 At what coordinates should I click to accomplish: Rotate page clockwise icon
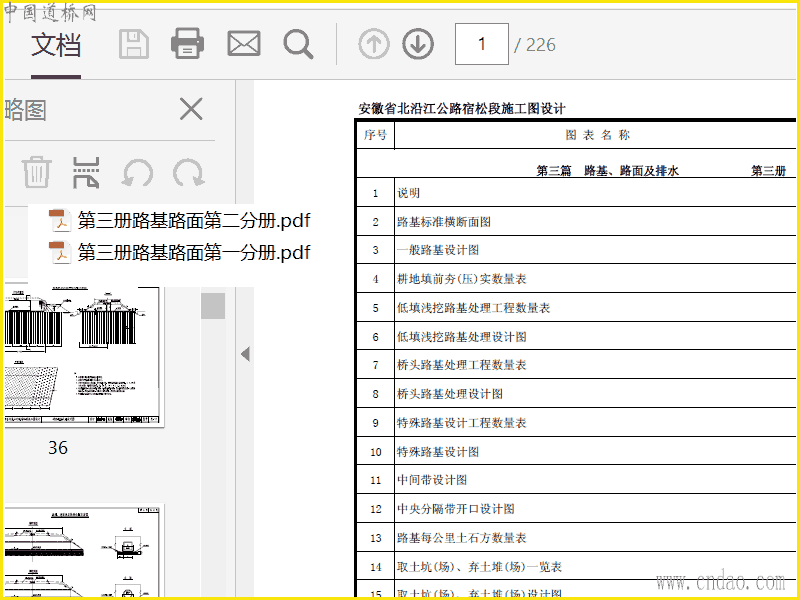click(189, 173)
